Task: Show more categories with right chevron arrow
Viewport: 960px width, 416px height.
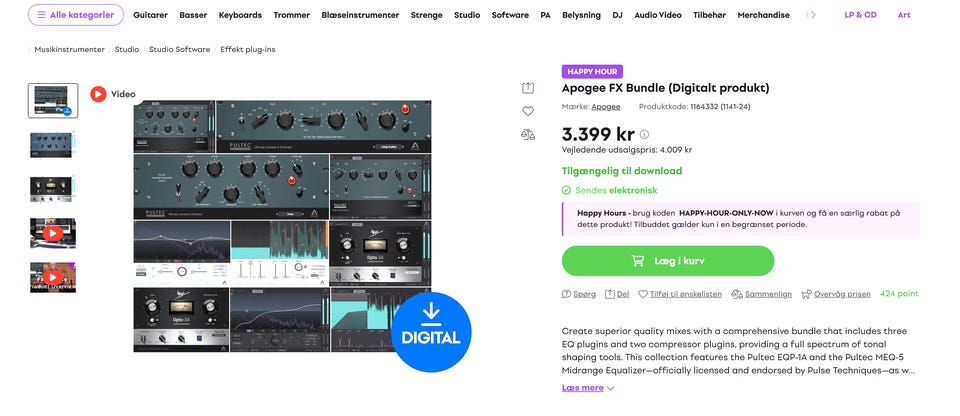Action: [812, 15]
